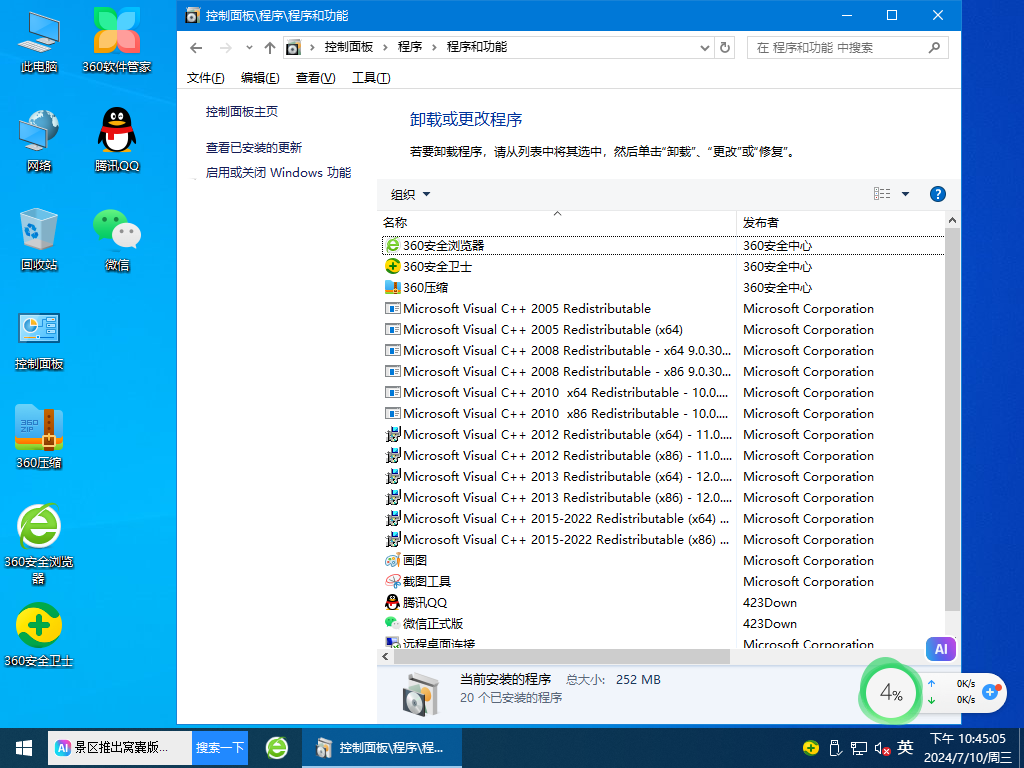
Task: Open the 工具(T) menu
Action: (371, 78)
